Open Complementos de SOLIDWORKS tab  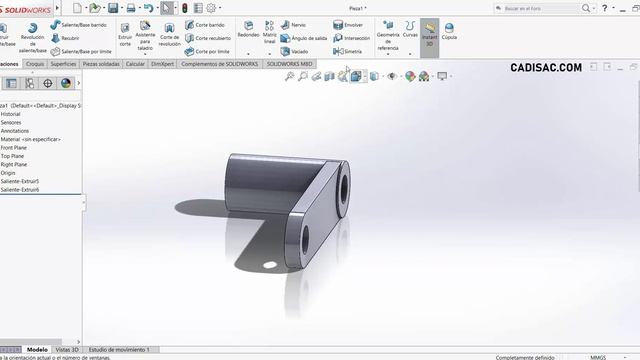click(220, 64)
